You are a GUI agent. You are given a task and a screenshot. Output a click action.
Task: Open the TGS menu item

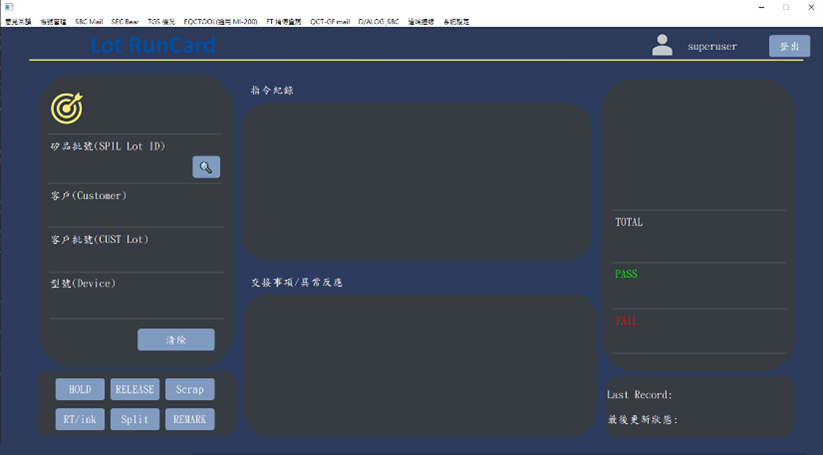[x=161, y=22]
